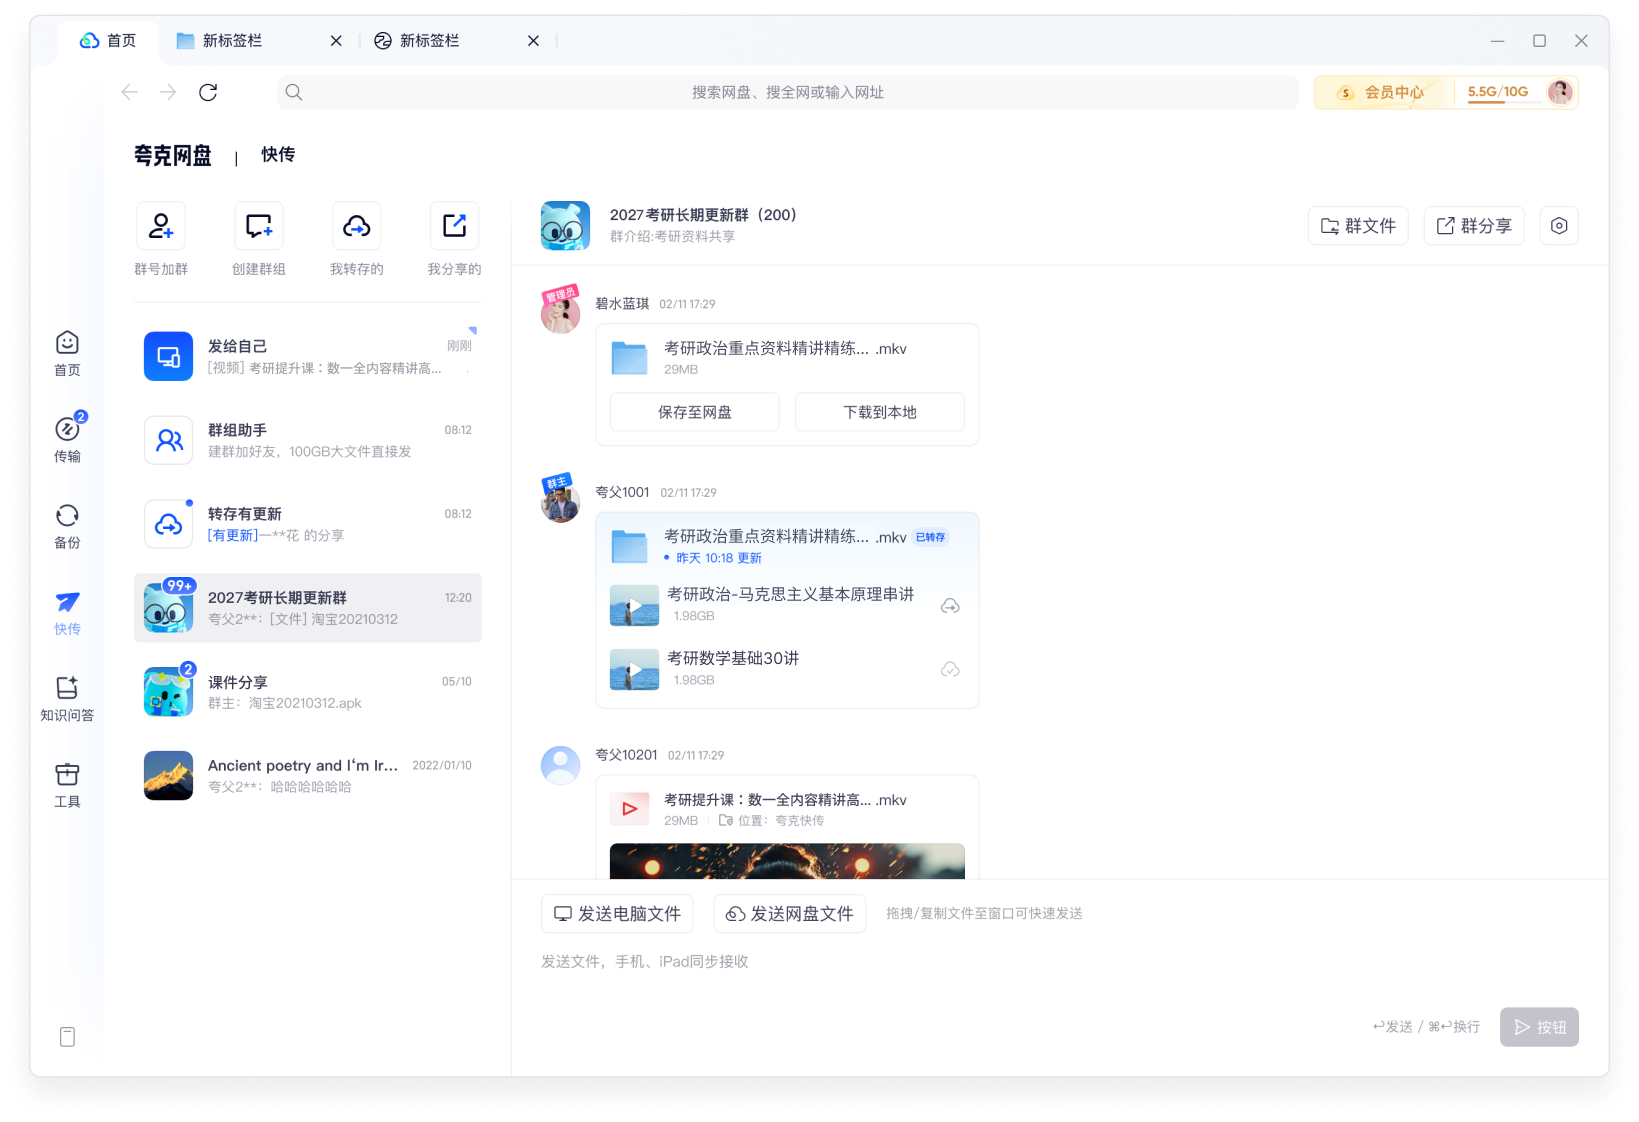Click 保存至网盘 button
This screenshot has width=1639, height=1122.
(695, 412)
